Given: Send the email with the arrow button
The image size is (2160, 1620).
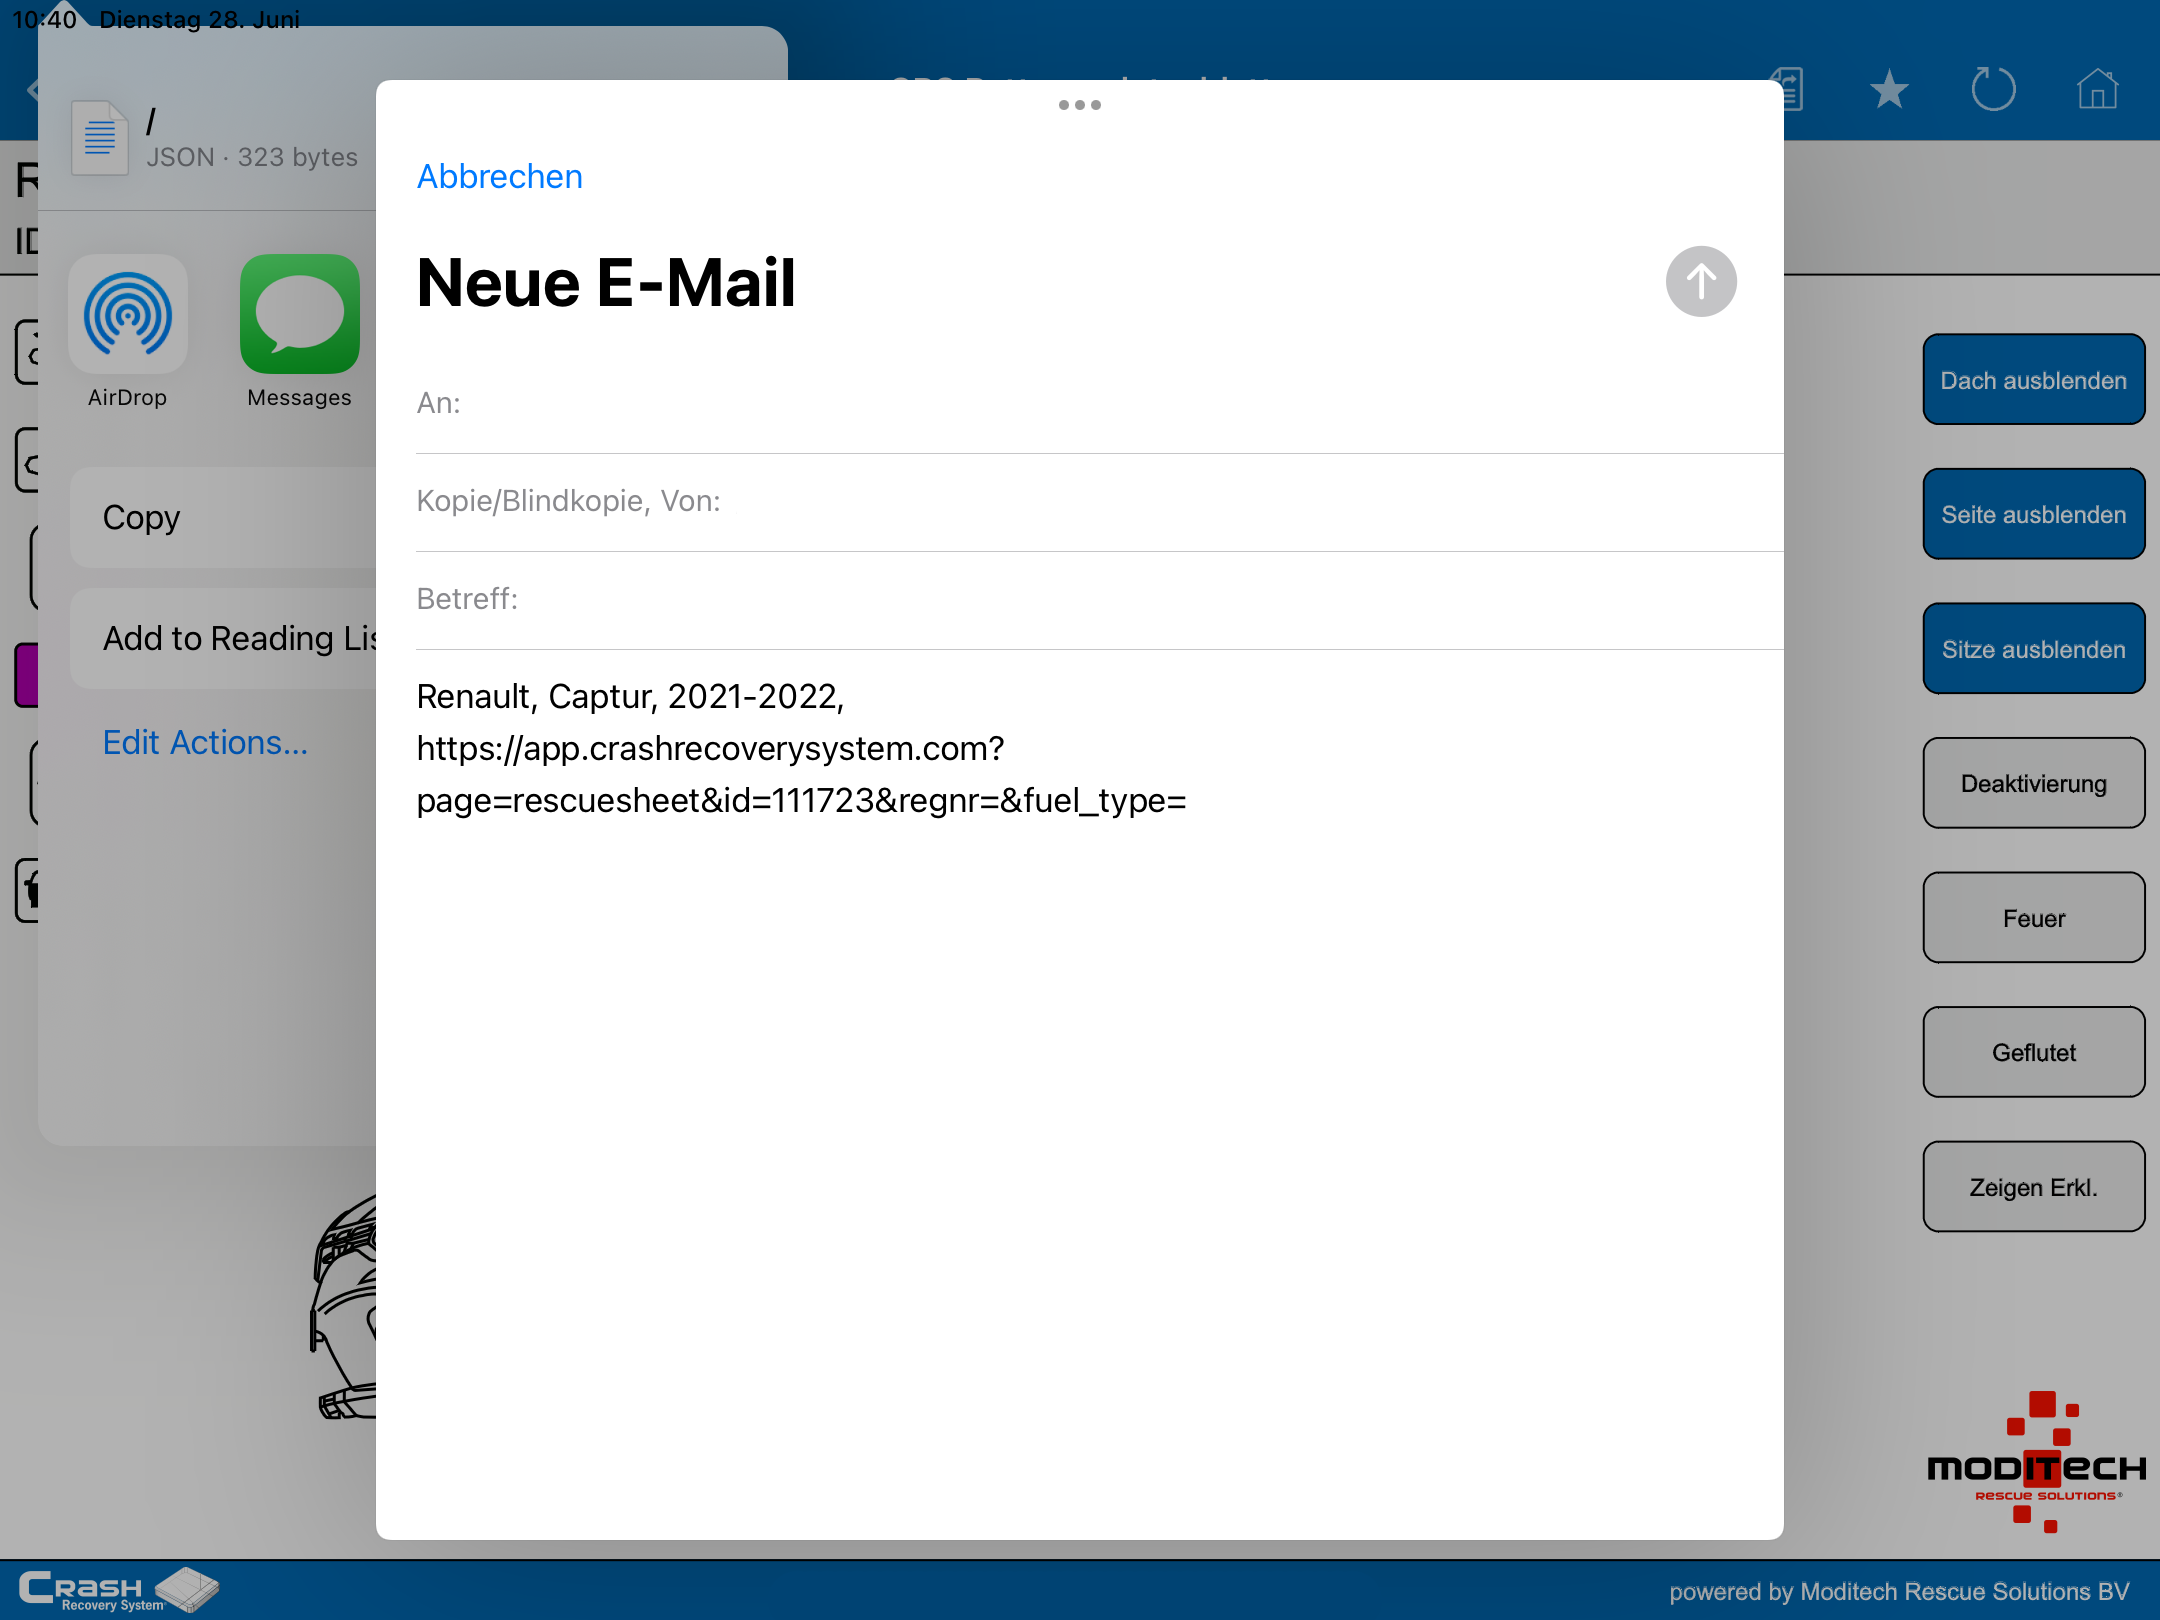Looking at the screenshot, I should pos(1701,282).
